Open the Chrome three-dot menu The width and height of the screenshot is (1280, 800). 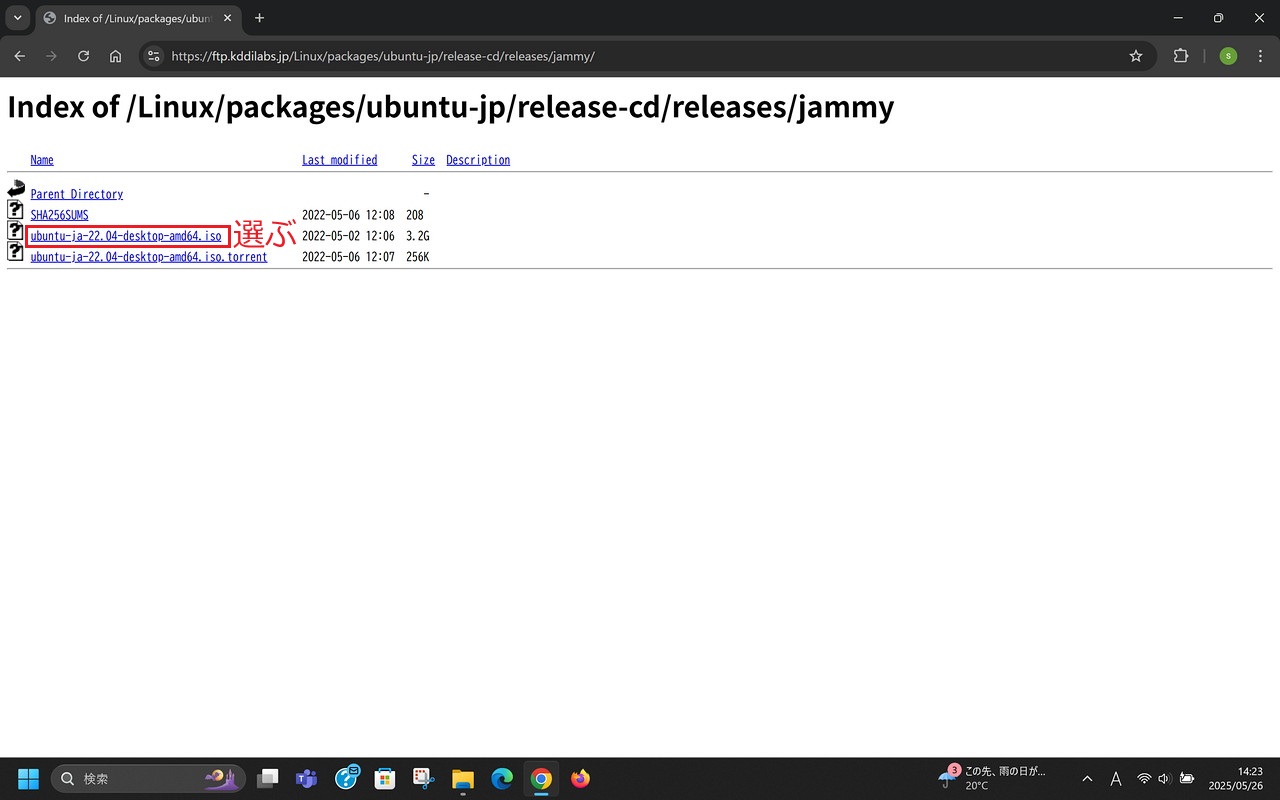pyautogui.click(x=1259, y=56)
